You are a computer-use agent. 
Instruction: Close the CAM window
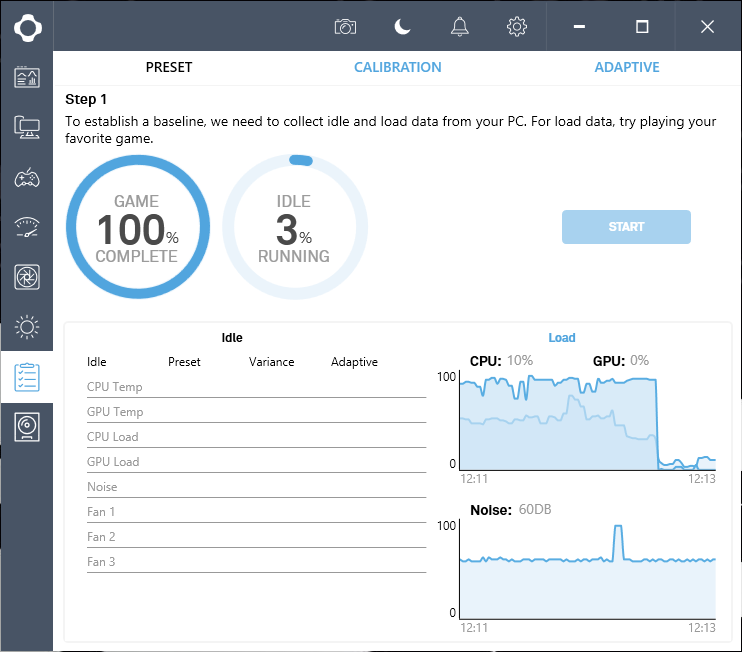(707, 26)
